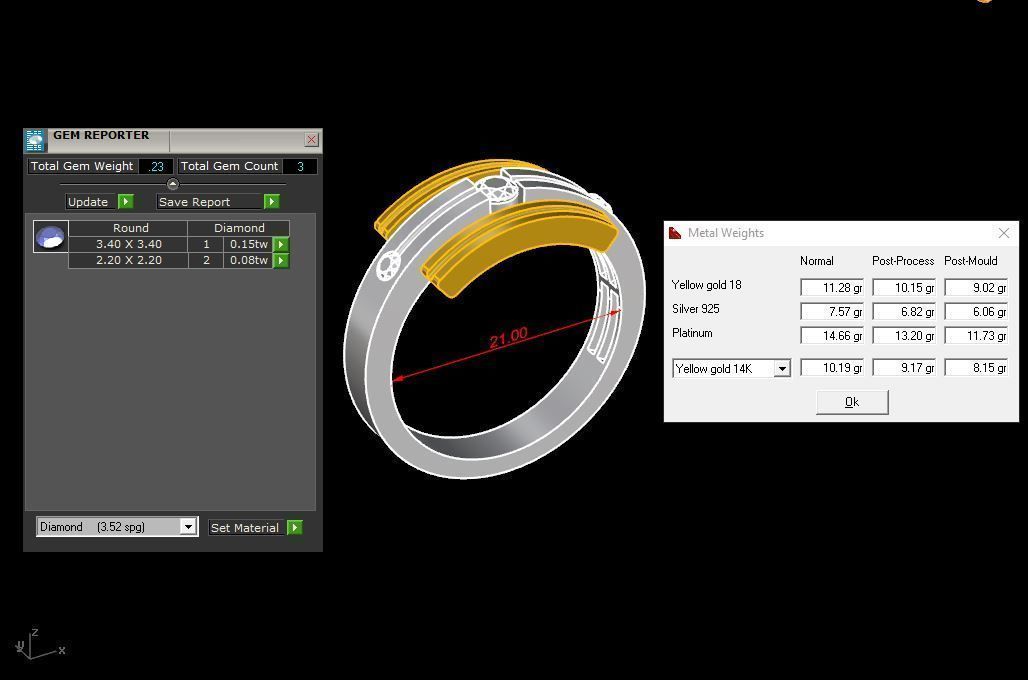Image resolution: width=1028 pixels, height=680 pixels.
Task: Click the Metal Weights dialog icon
Action: (675, 233)
